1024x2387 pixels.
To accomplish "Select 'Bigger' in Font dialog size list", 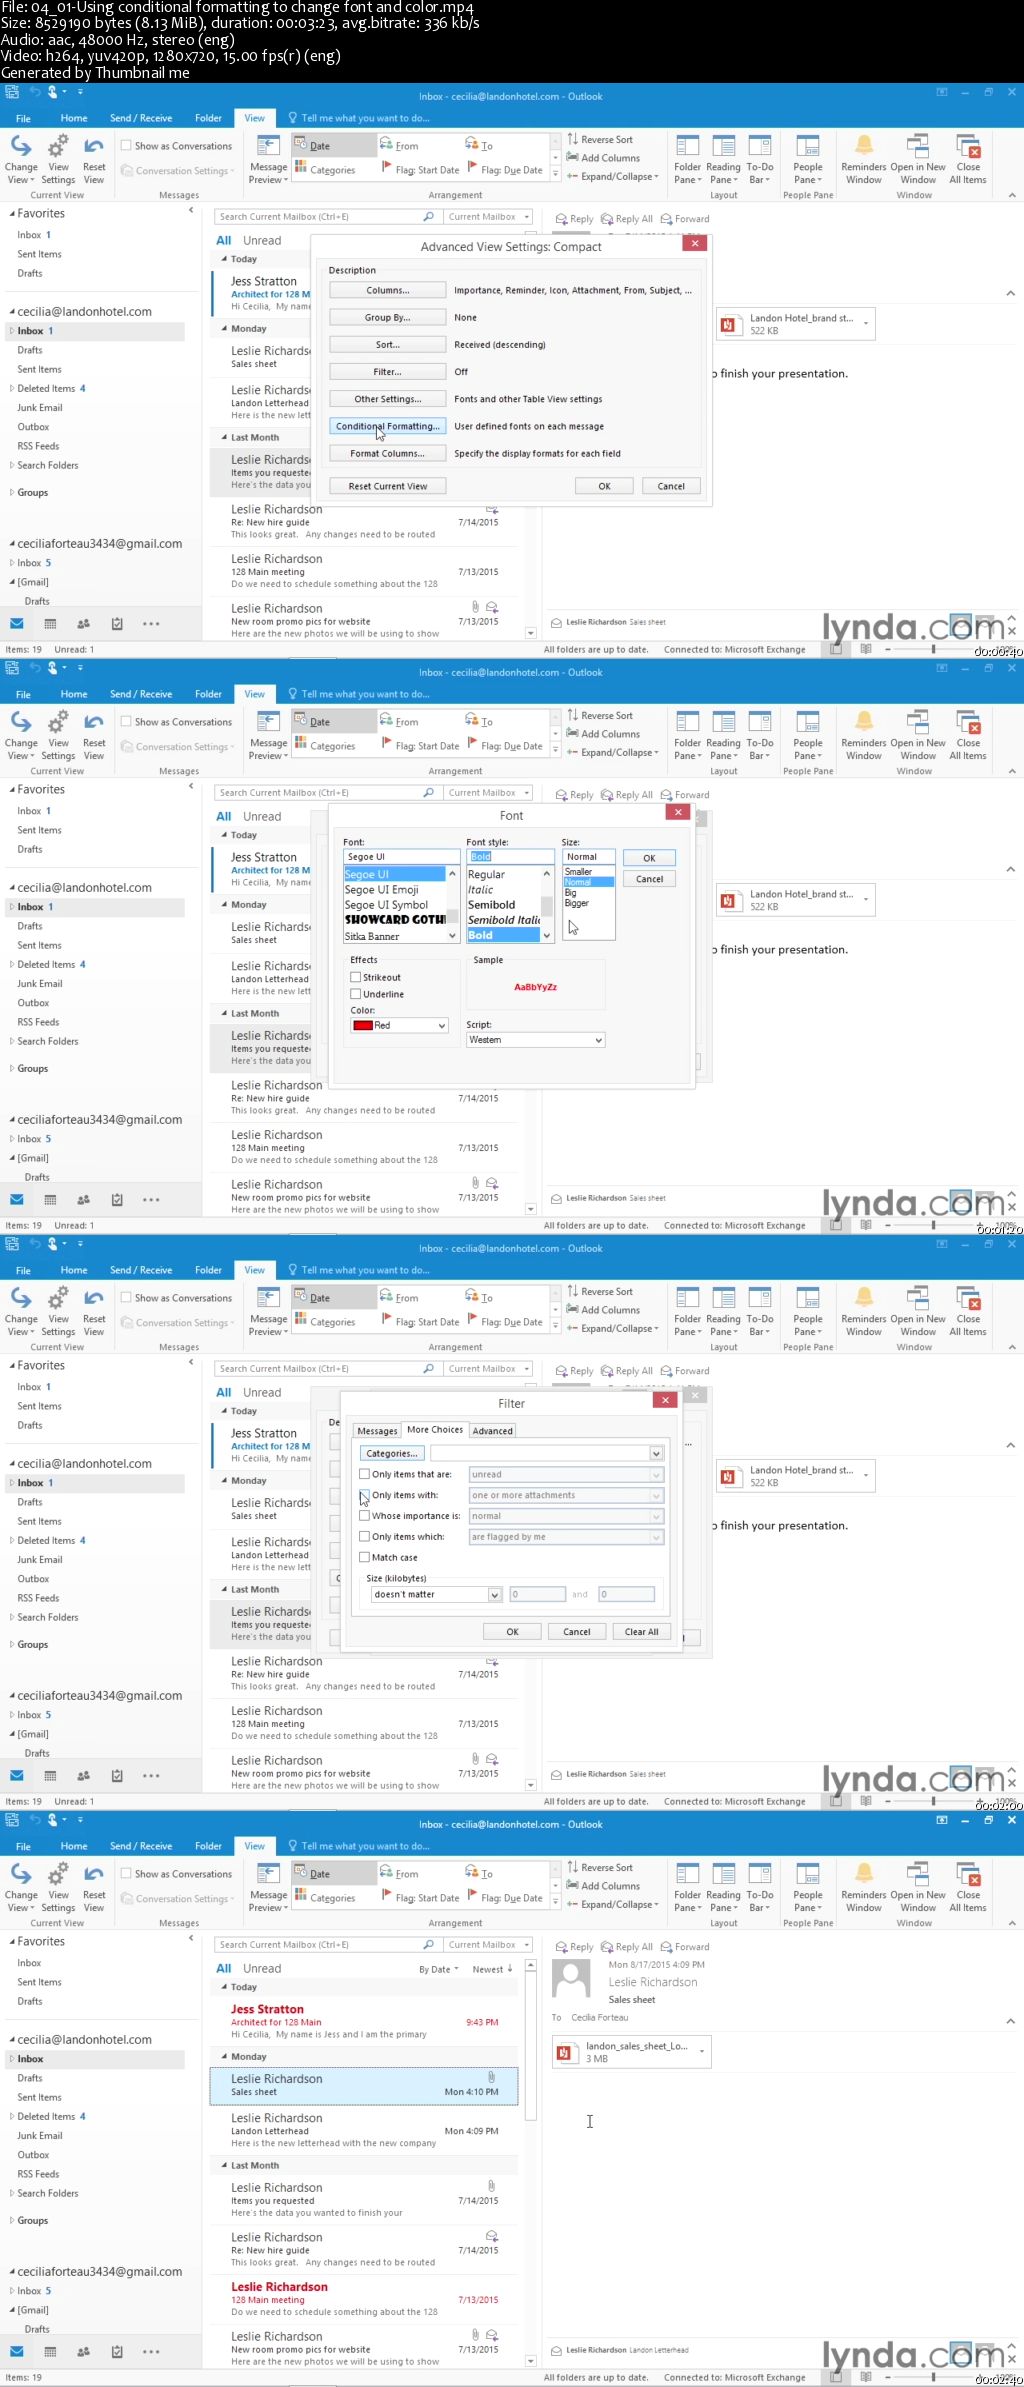I will pos(577,903).
